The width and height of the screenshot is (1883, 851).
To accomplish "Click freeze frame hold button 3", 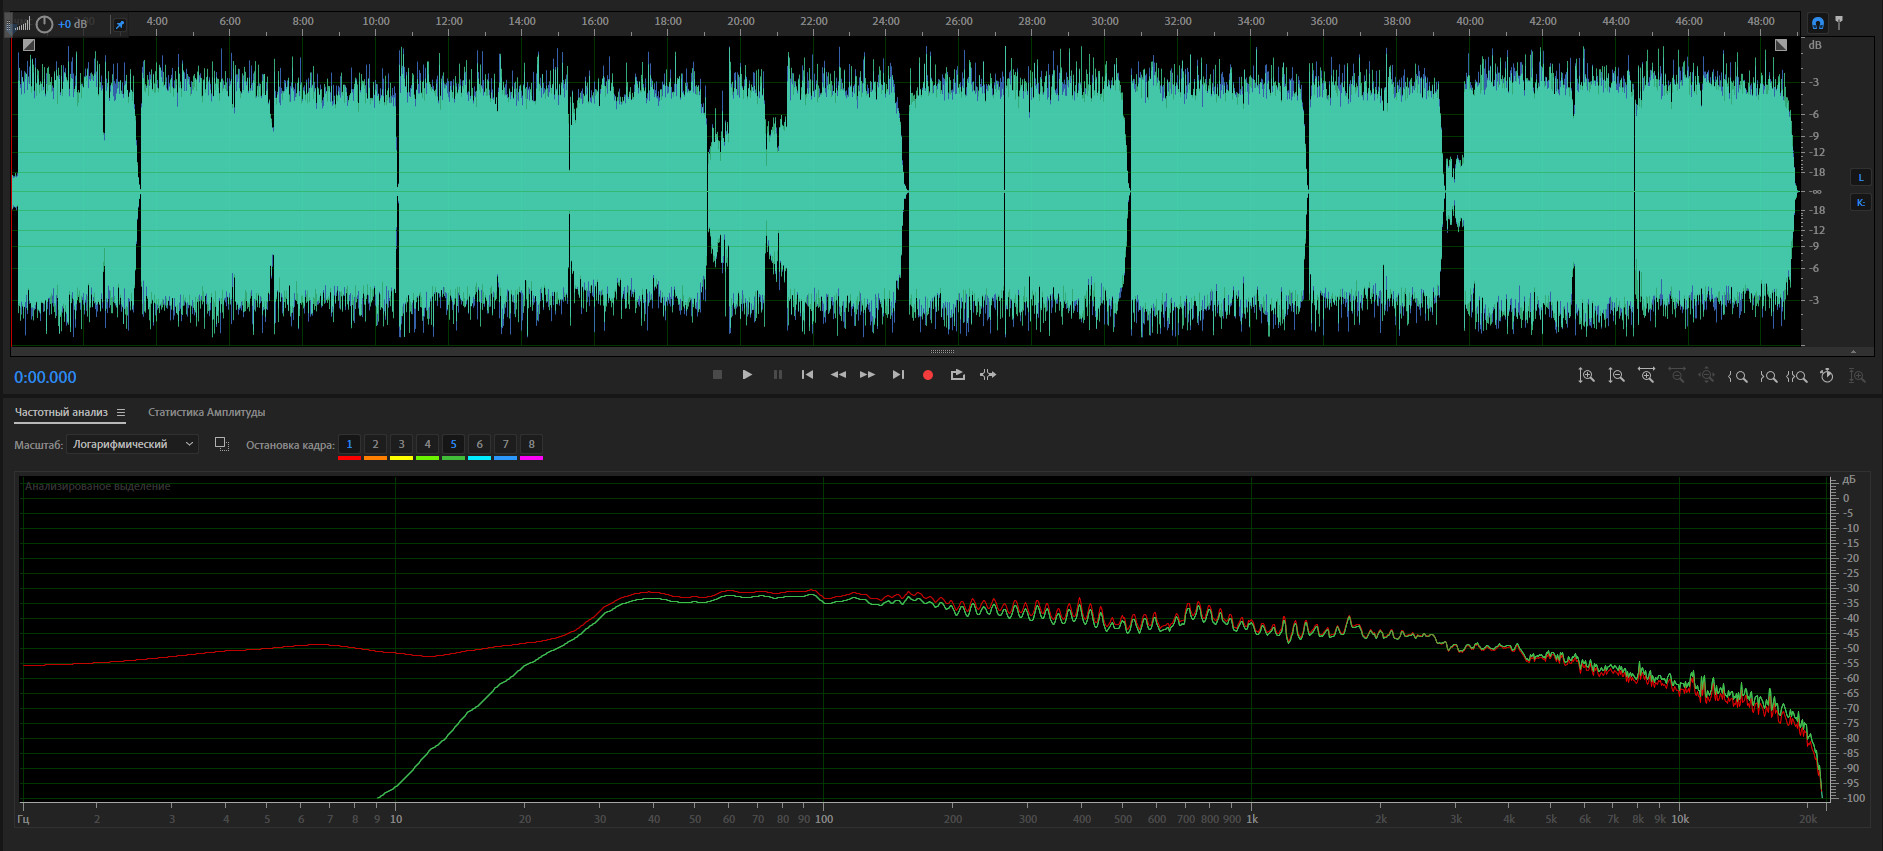I will (401, 445).
